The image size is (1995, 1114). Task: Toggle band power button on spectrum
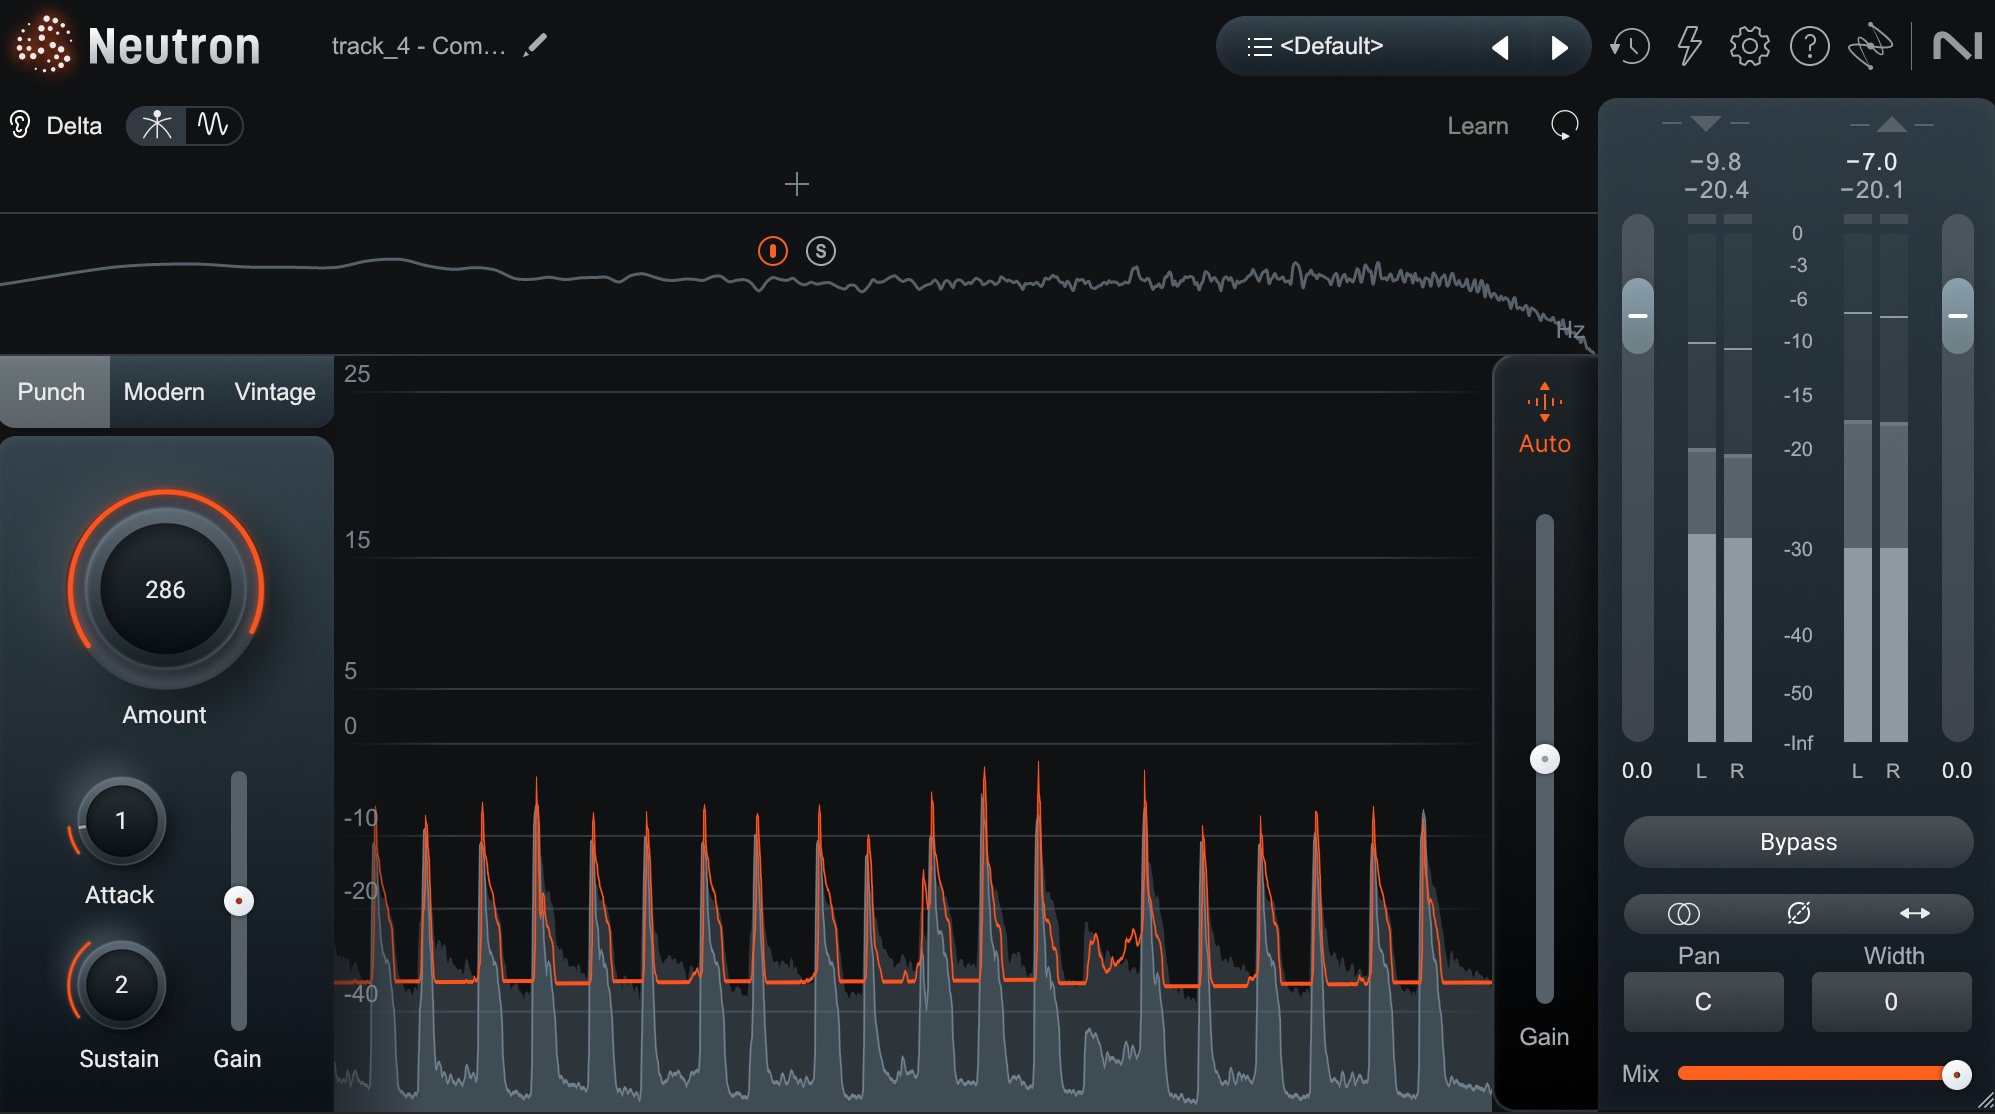coord(772,251)
